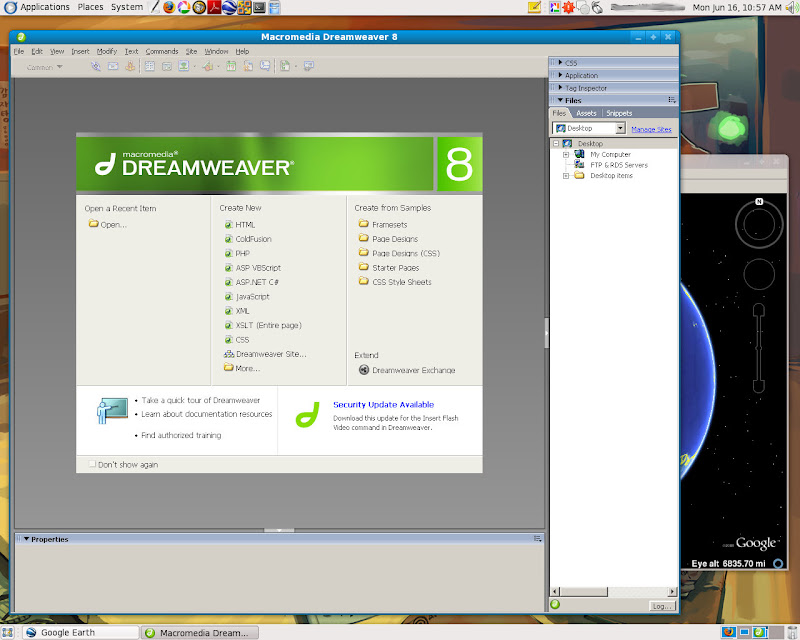Switch to the Assets tab
Screen dimensions: 800x640
[x=586, y=113]
